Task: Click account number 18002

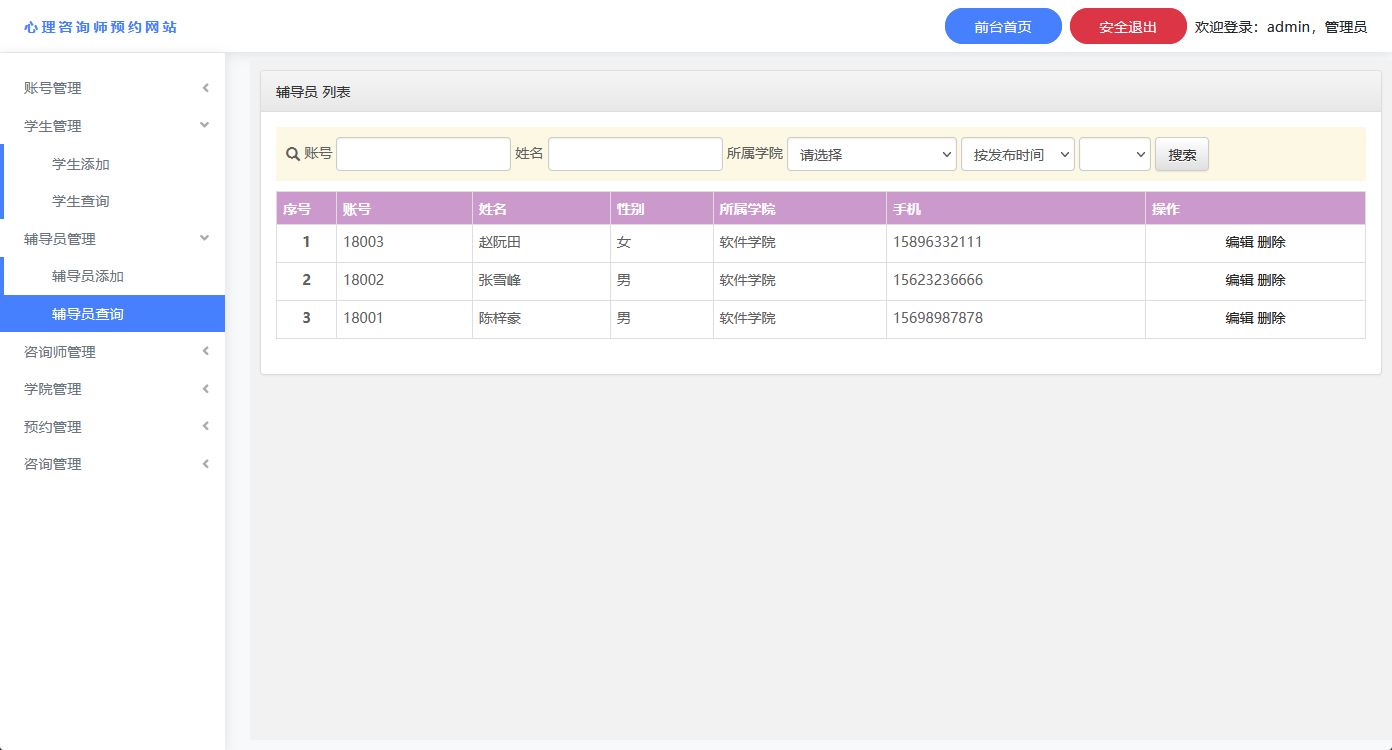Action: click(x=363, y=280)
